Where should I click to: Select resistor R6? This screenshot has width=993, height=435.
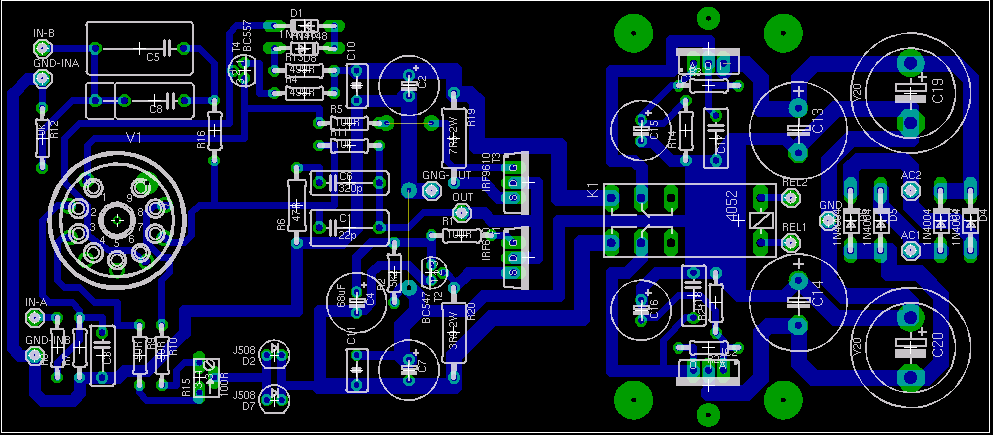(296, 205)
